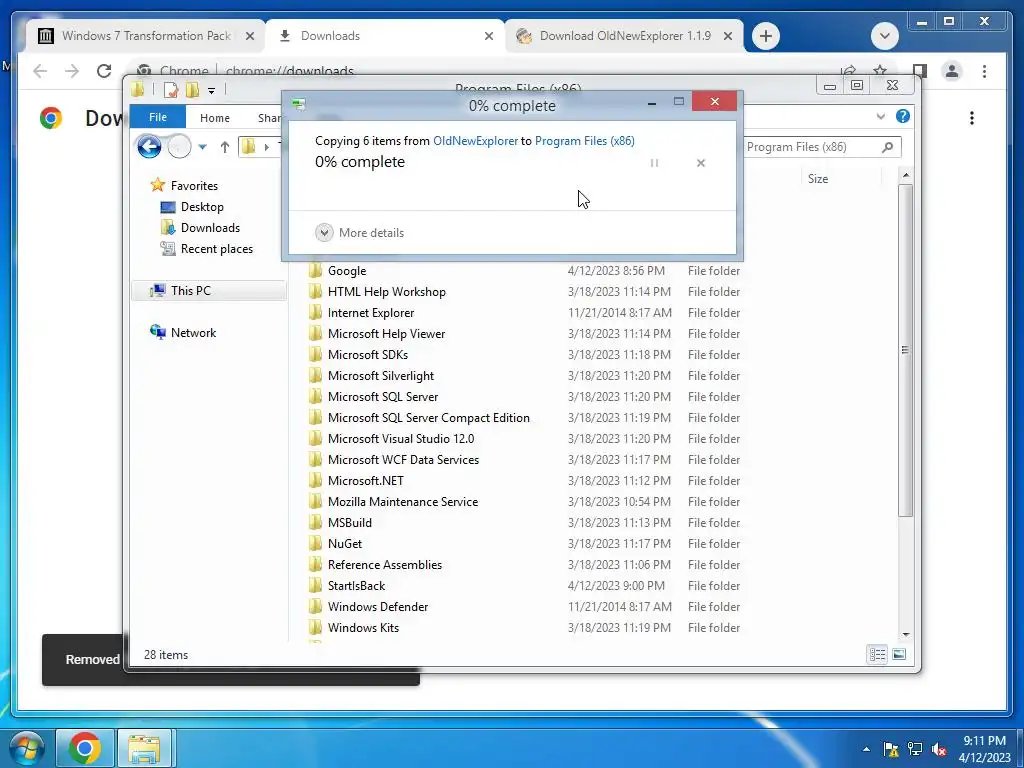Screen dimensions: 1024x768
Task: Follow the OldNewExplorer source link
Action: click(x=475, y=140)
